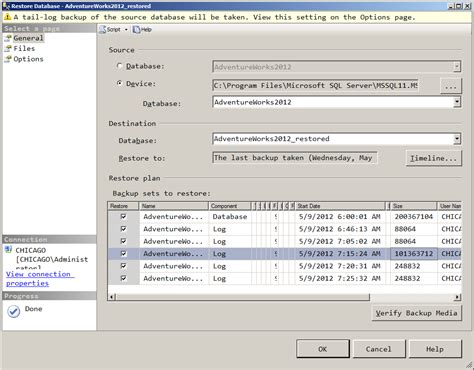Uncheck restore for Log backup 7:25:32 AM
474x370 pixels.
coord(123,278)
